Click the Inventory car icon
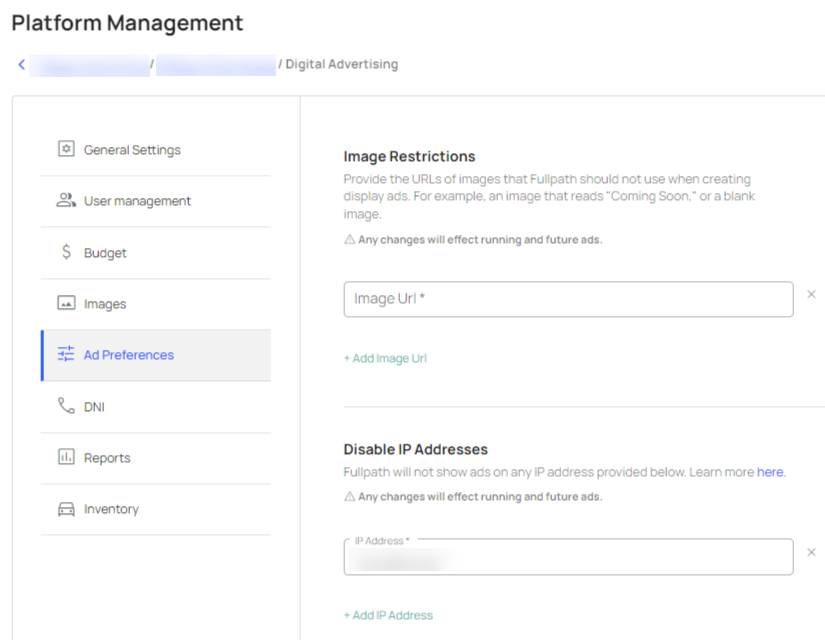The width and height of the screenshot is (825, 640). point(66,509)
